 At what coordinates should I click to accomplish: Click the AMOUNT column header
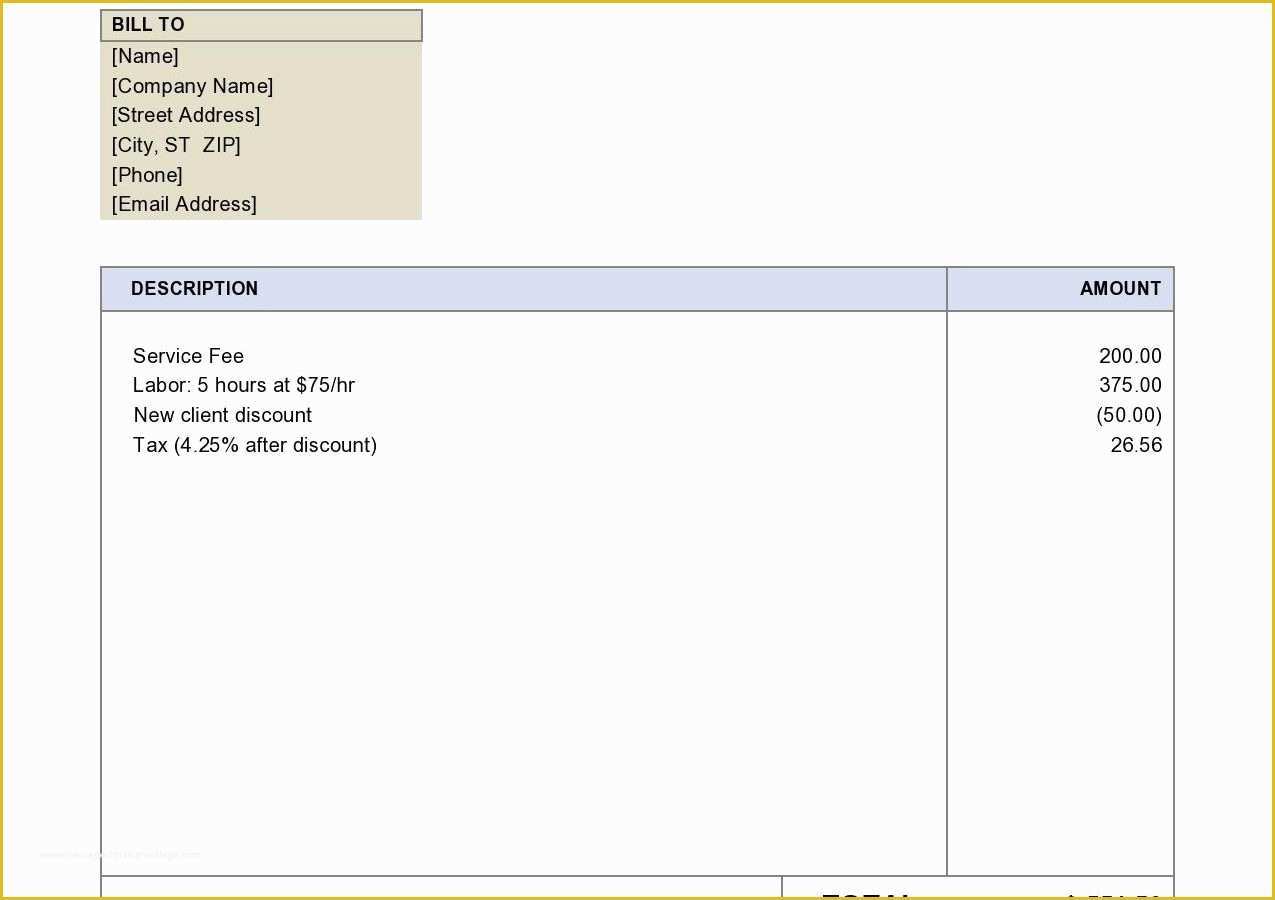1060,289
